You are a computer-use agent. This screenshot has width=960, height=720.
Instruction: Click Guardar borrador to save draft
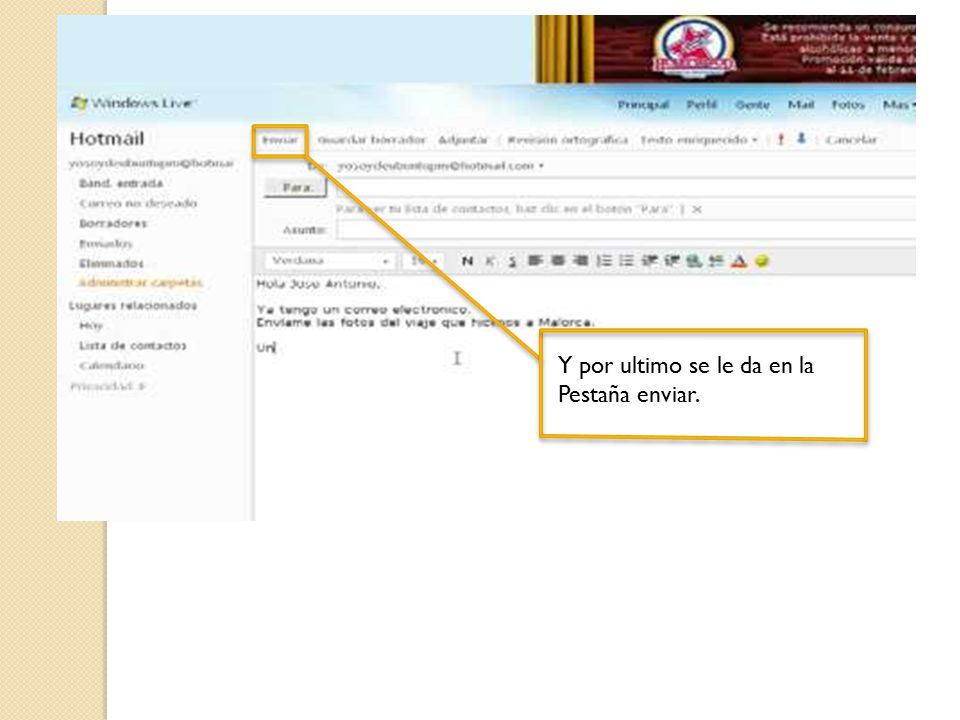[372, 140]
